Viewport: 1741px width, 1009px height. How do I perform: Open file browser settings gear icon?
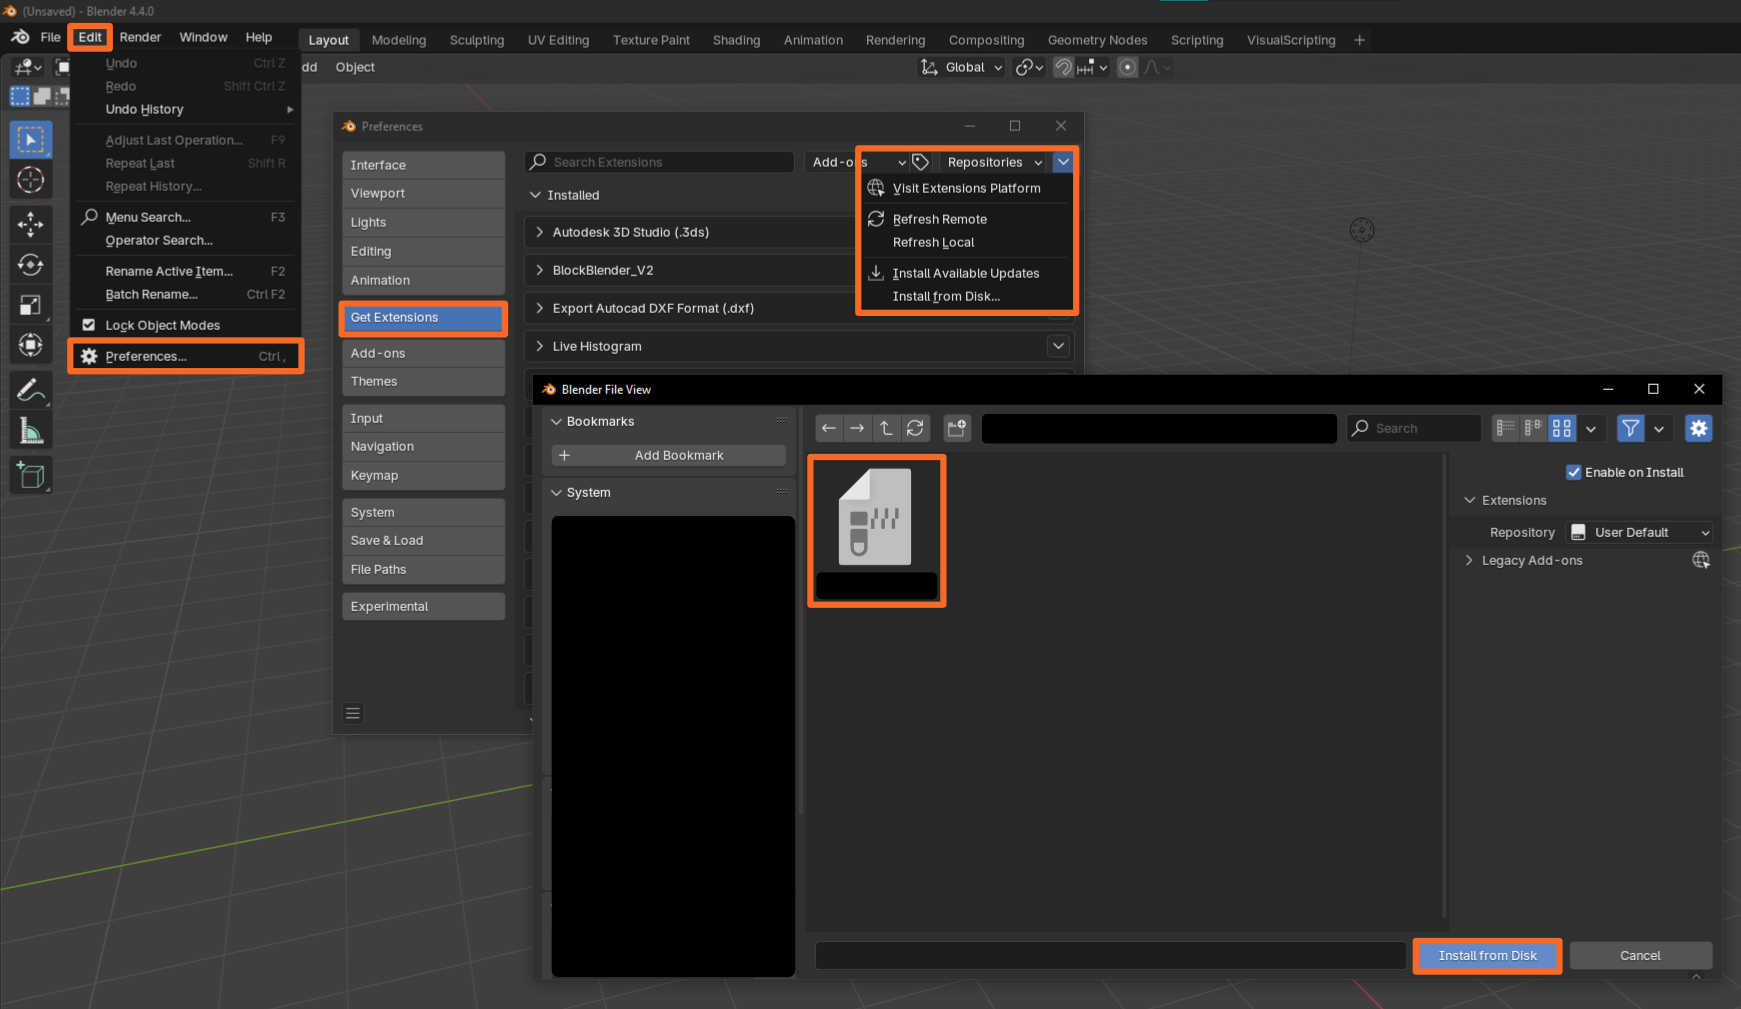click(x=1698, y=428)
